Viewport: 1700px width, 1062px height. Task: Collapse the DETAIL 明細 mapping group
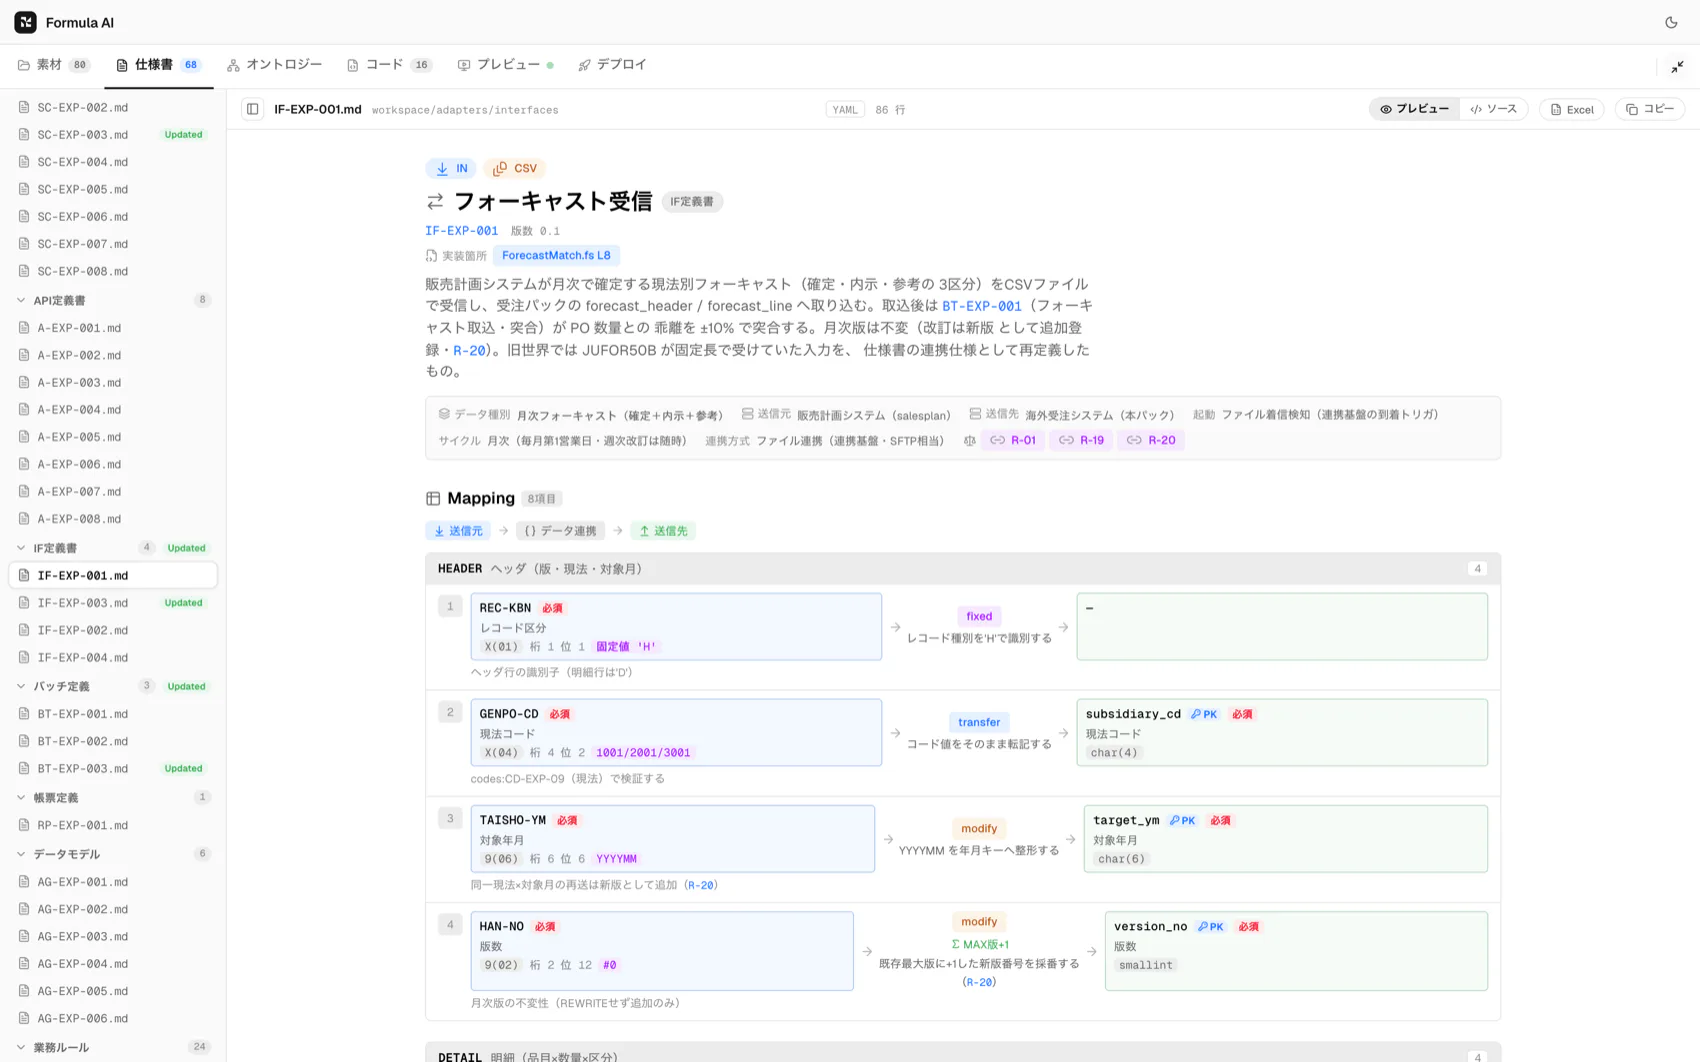coord(962,1053)
